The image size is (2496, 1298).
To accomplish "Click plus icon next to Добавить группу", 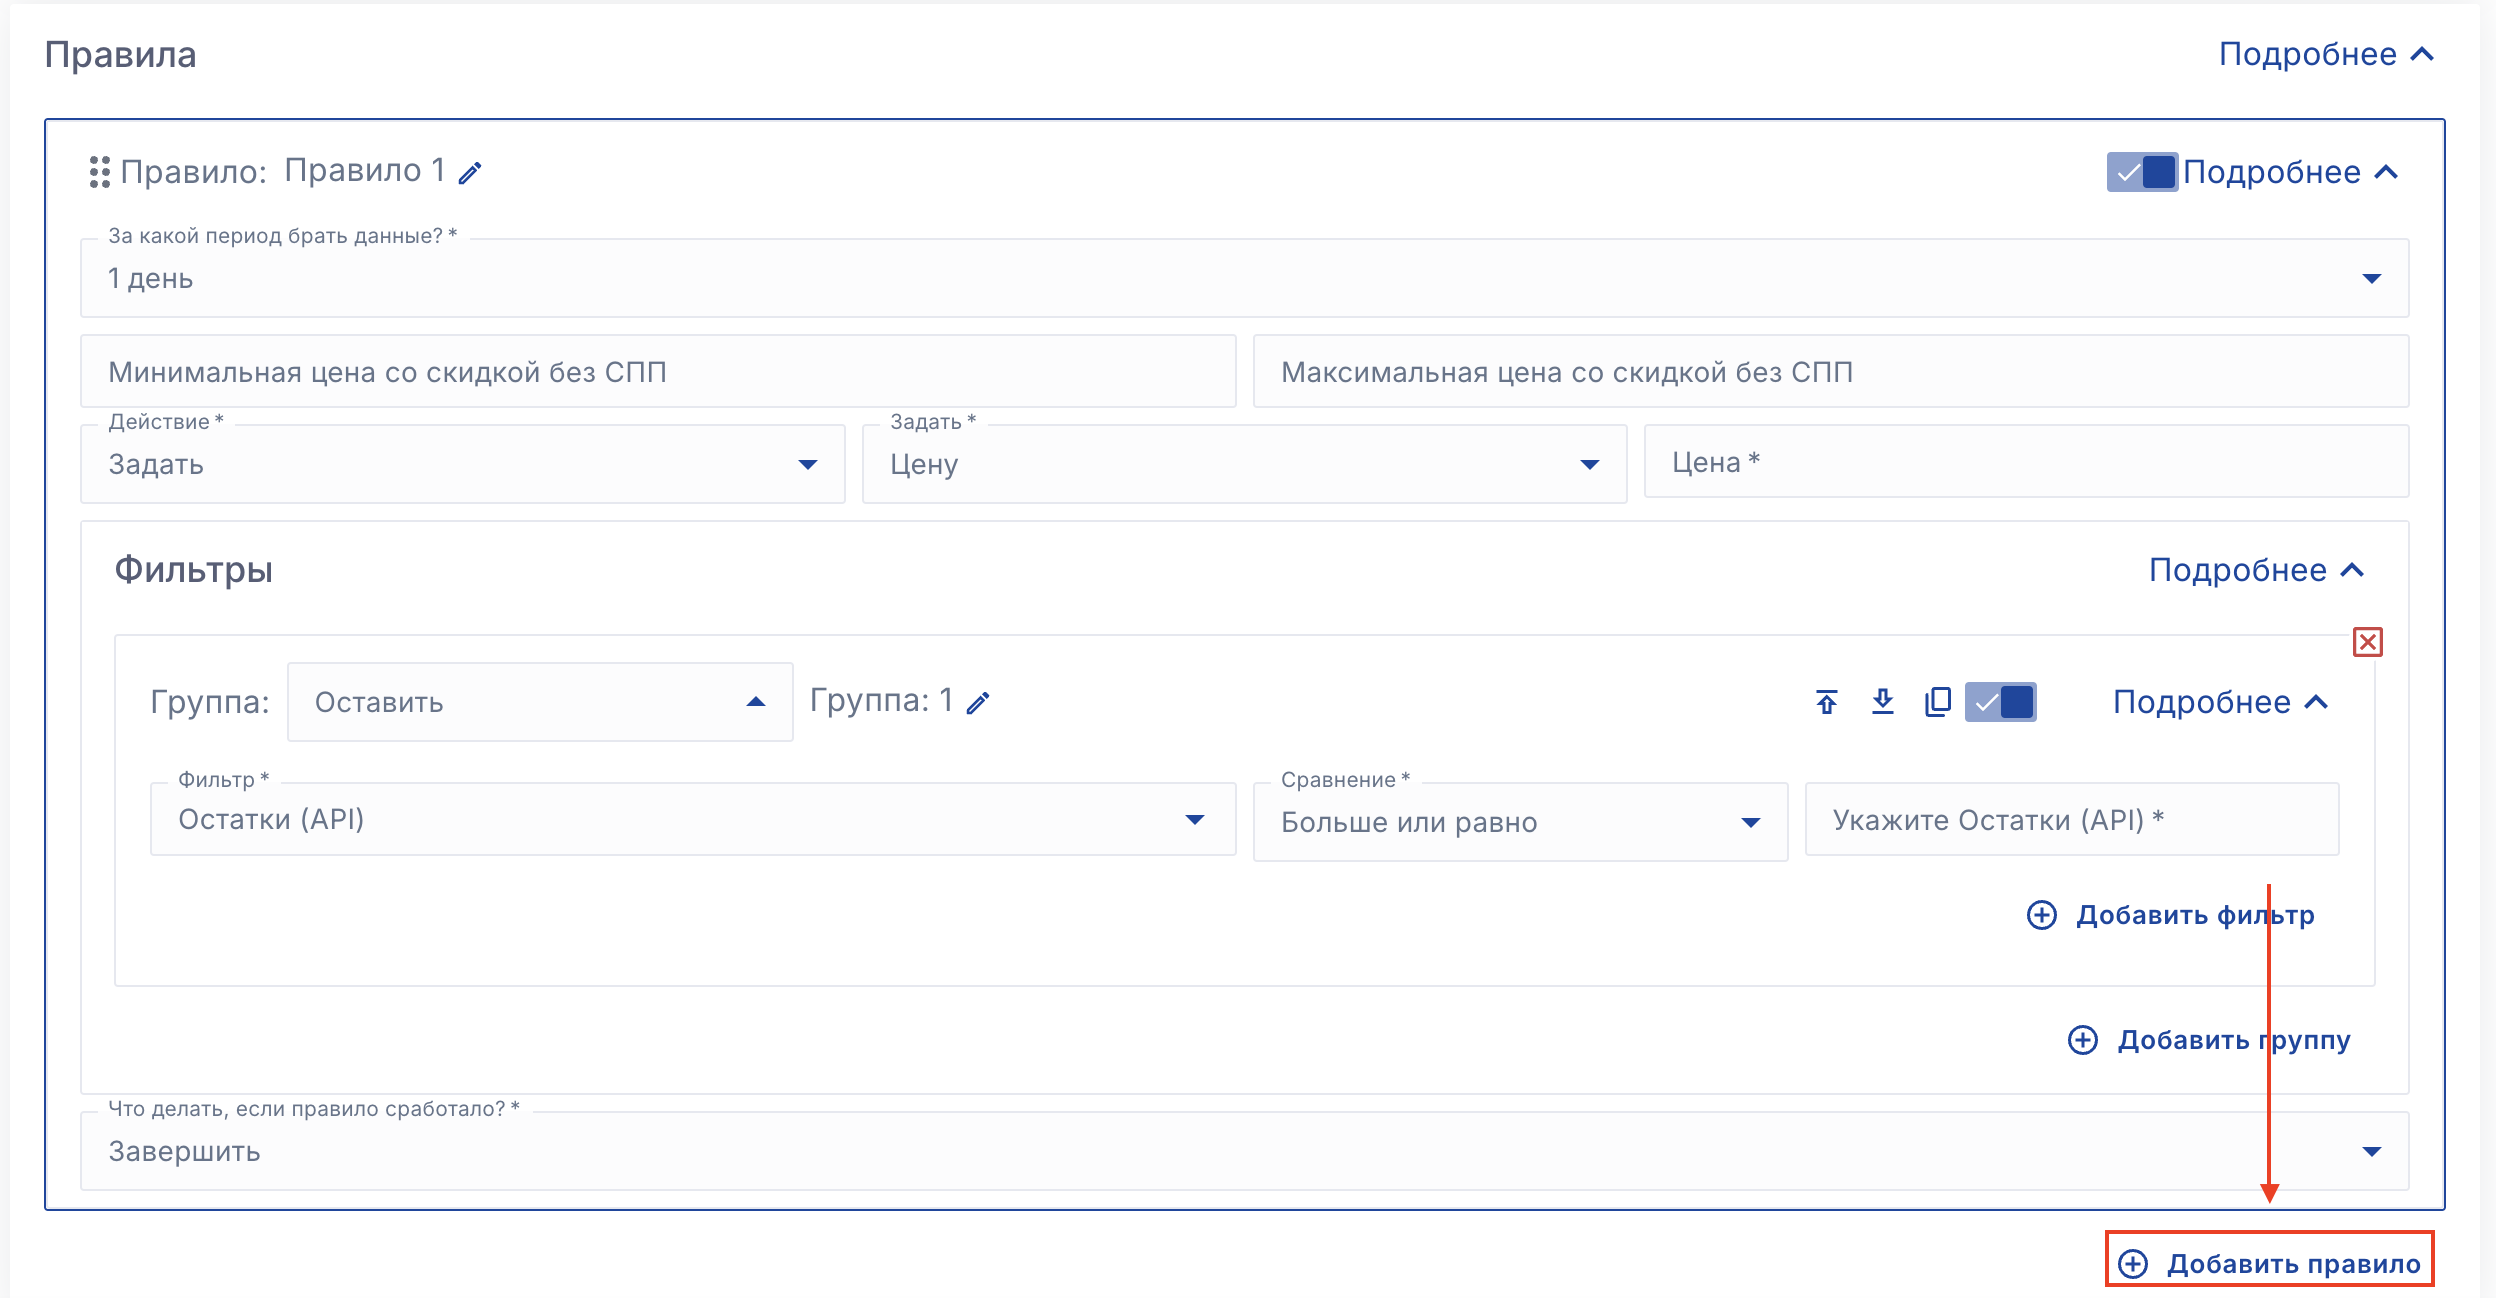I will (x=2082, y=1040).
